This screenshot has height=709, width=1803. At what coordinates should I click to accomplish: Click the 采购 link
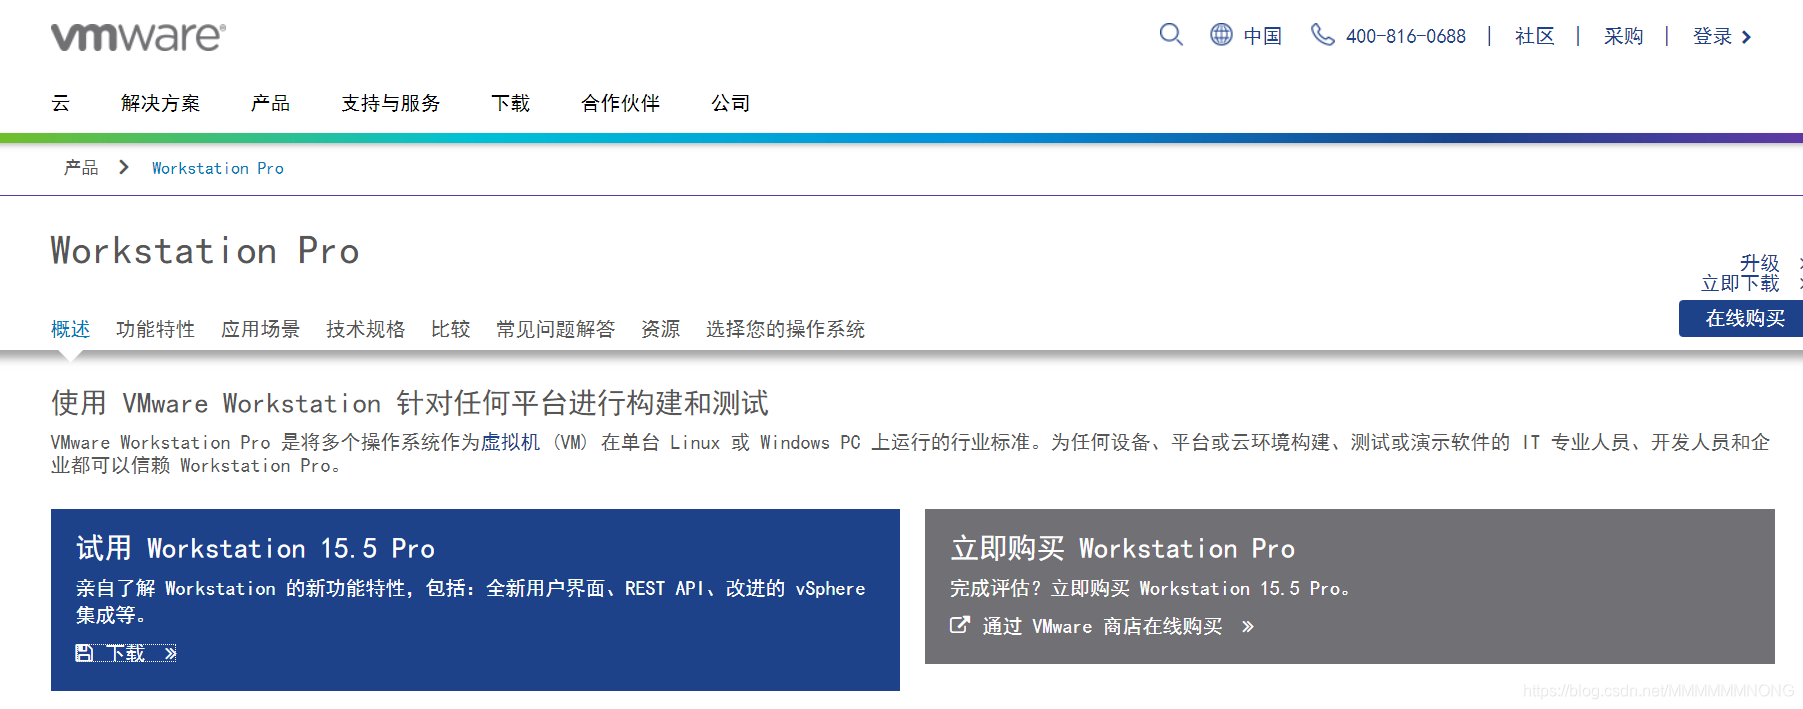[x=1623, y=36]
